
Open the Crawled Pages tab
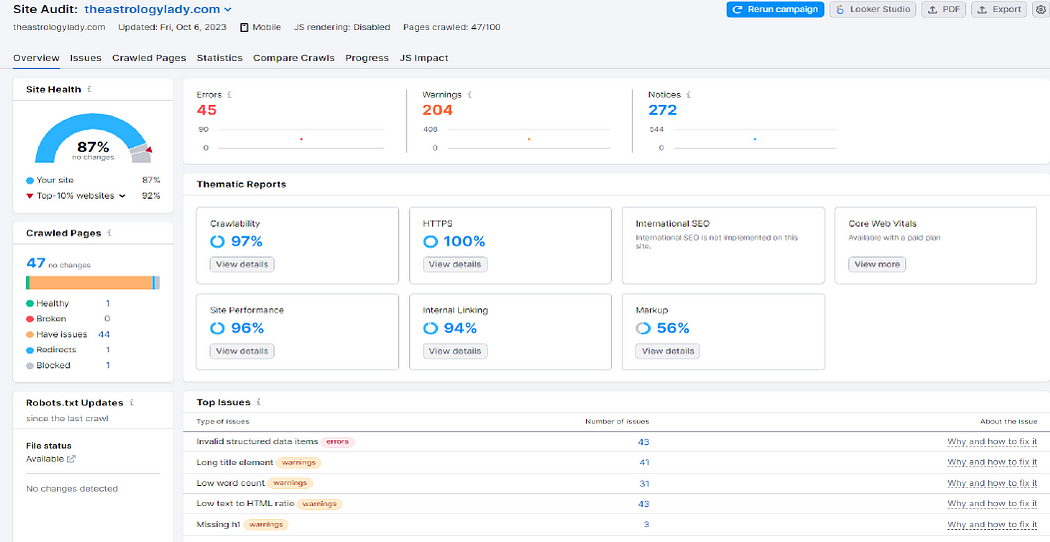[149, 58]
